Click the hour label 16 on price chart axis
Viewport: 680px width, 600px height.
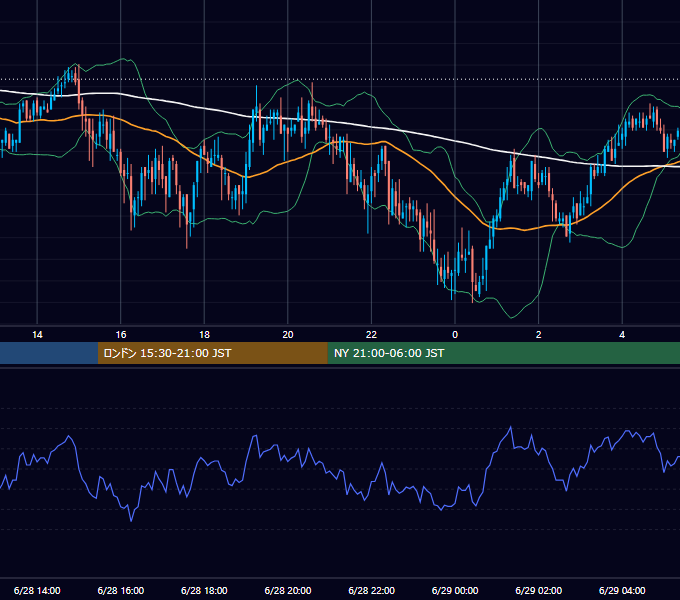121,335
